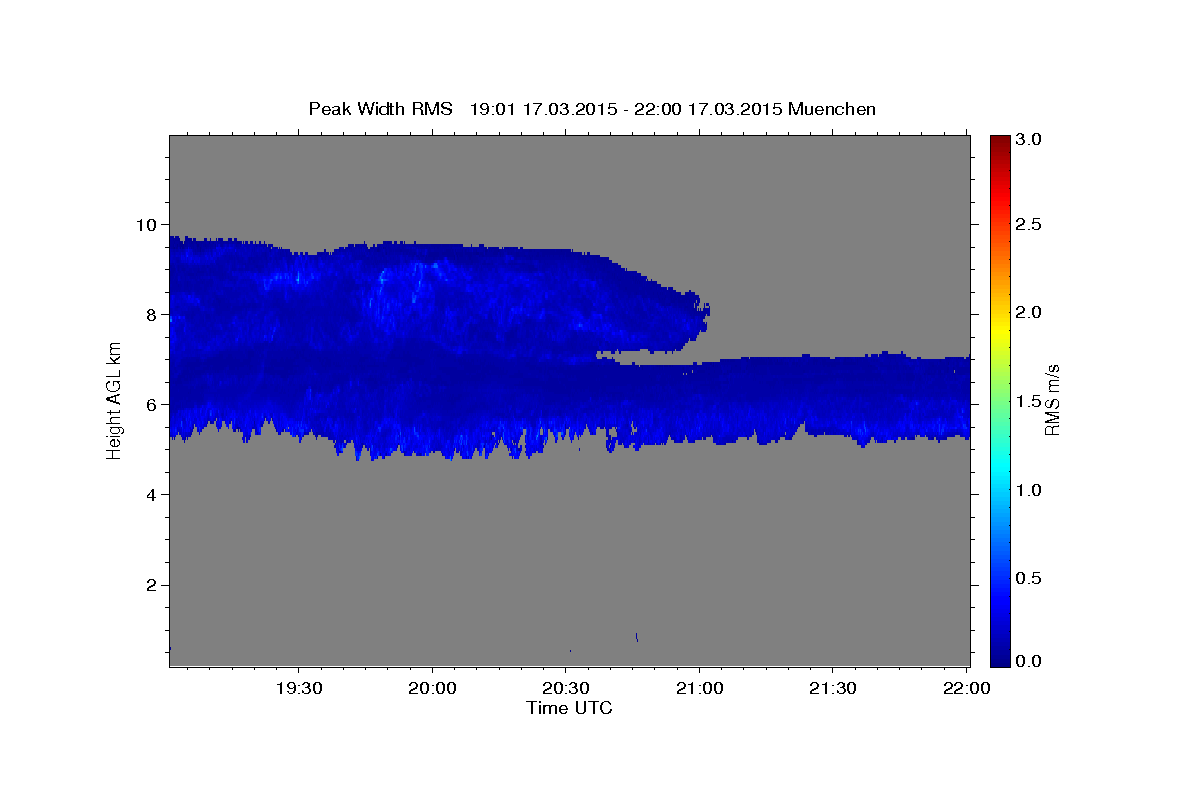Click the colorbar value 2.0

(x=1030, y=312)
